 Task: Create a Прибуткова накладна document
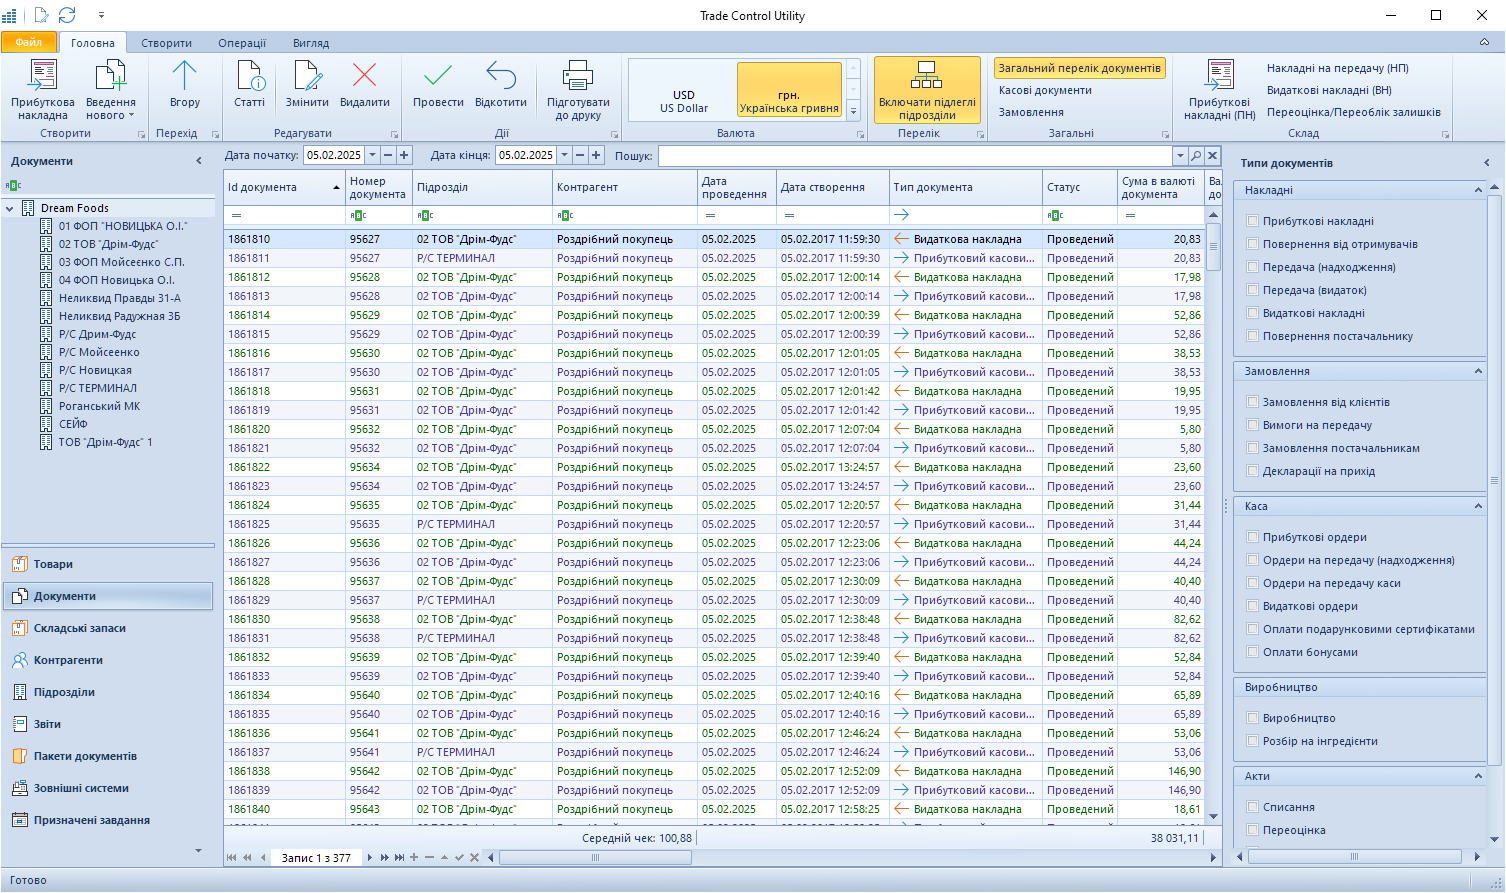click(42, 90)
